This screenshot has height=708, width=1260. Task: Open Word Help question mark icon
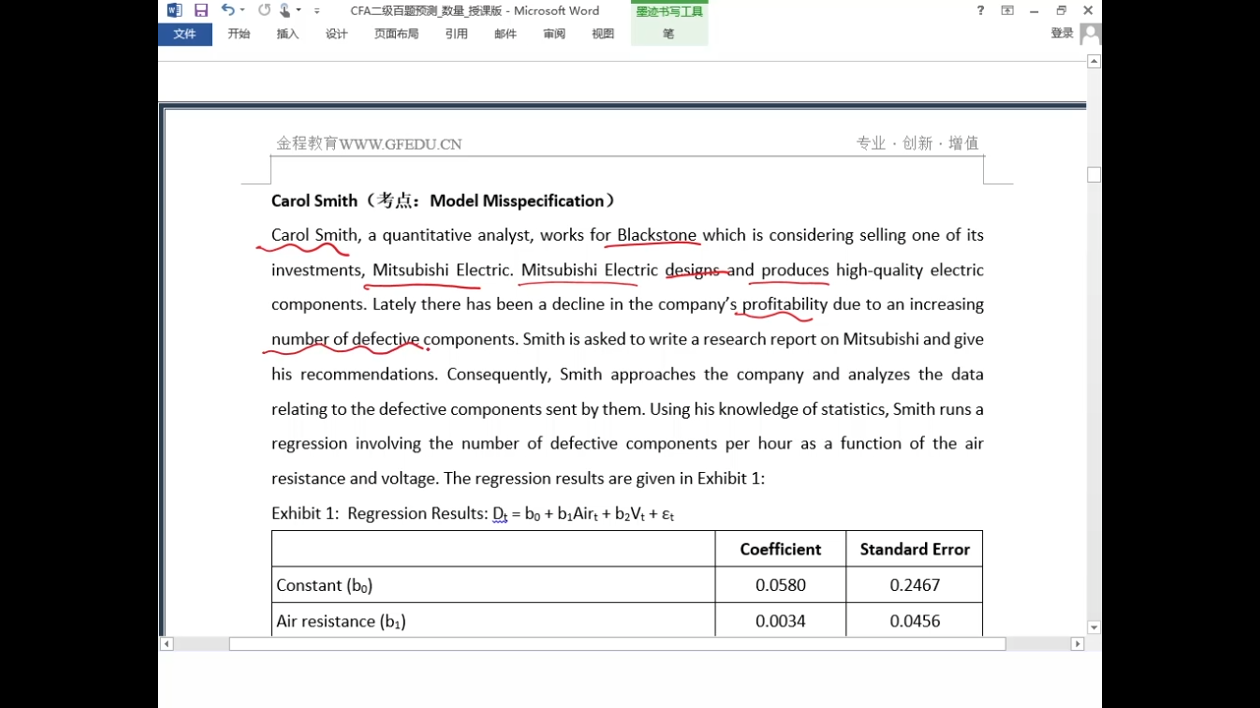(x=980, y=11)
